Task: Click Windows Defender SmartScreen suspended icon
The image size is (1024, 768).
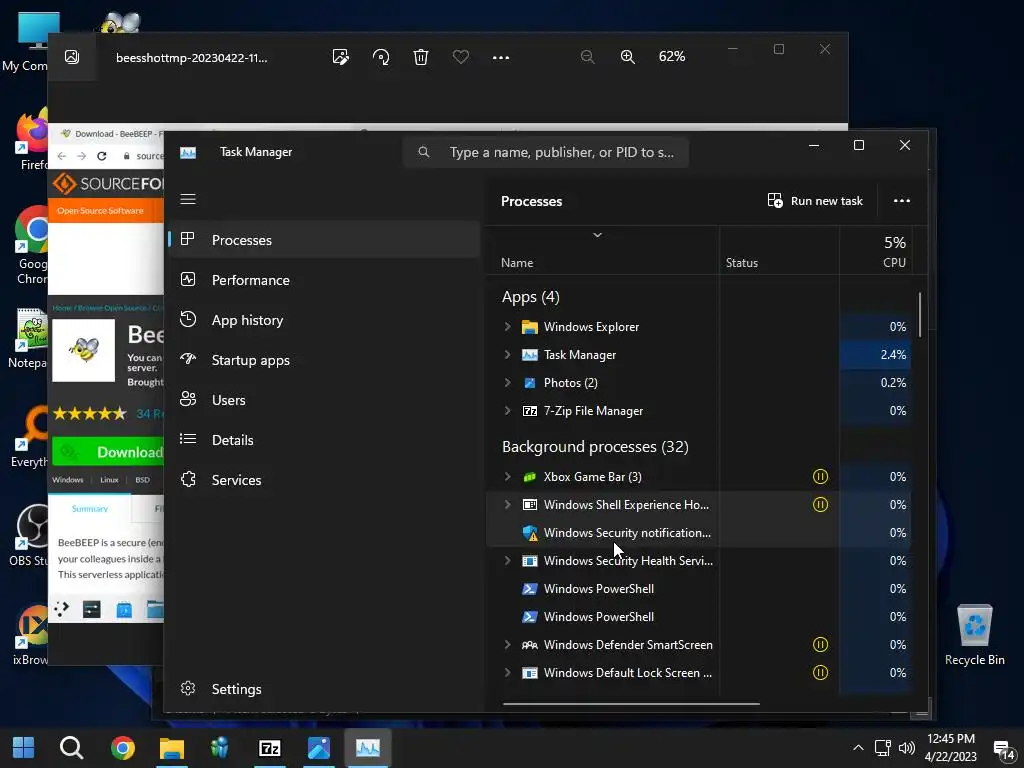Action: pyautogui.click(x=820, y=645)
